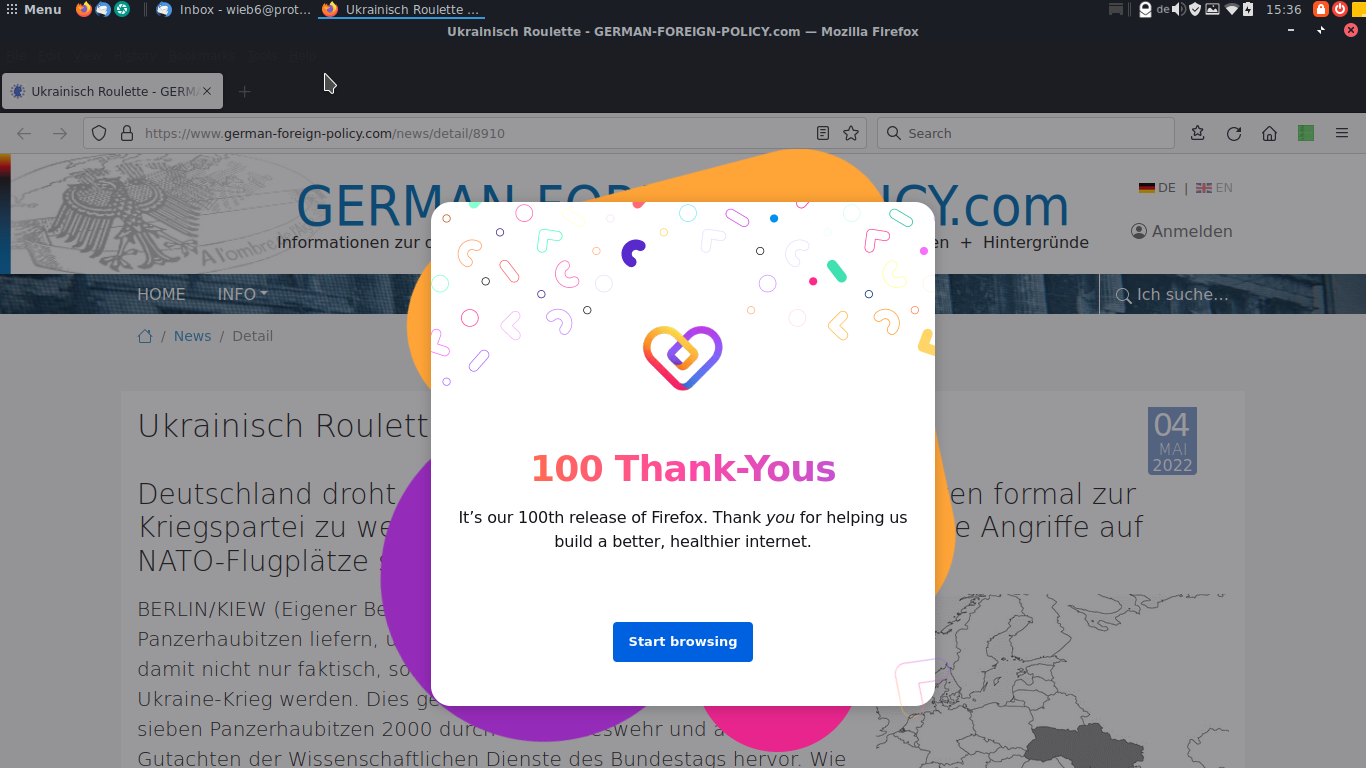Go to the Firefox home page icon
This screenshot has width=1366, height=768.
(x=1270, y=133)
